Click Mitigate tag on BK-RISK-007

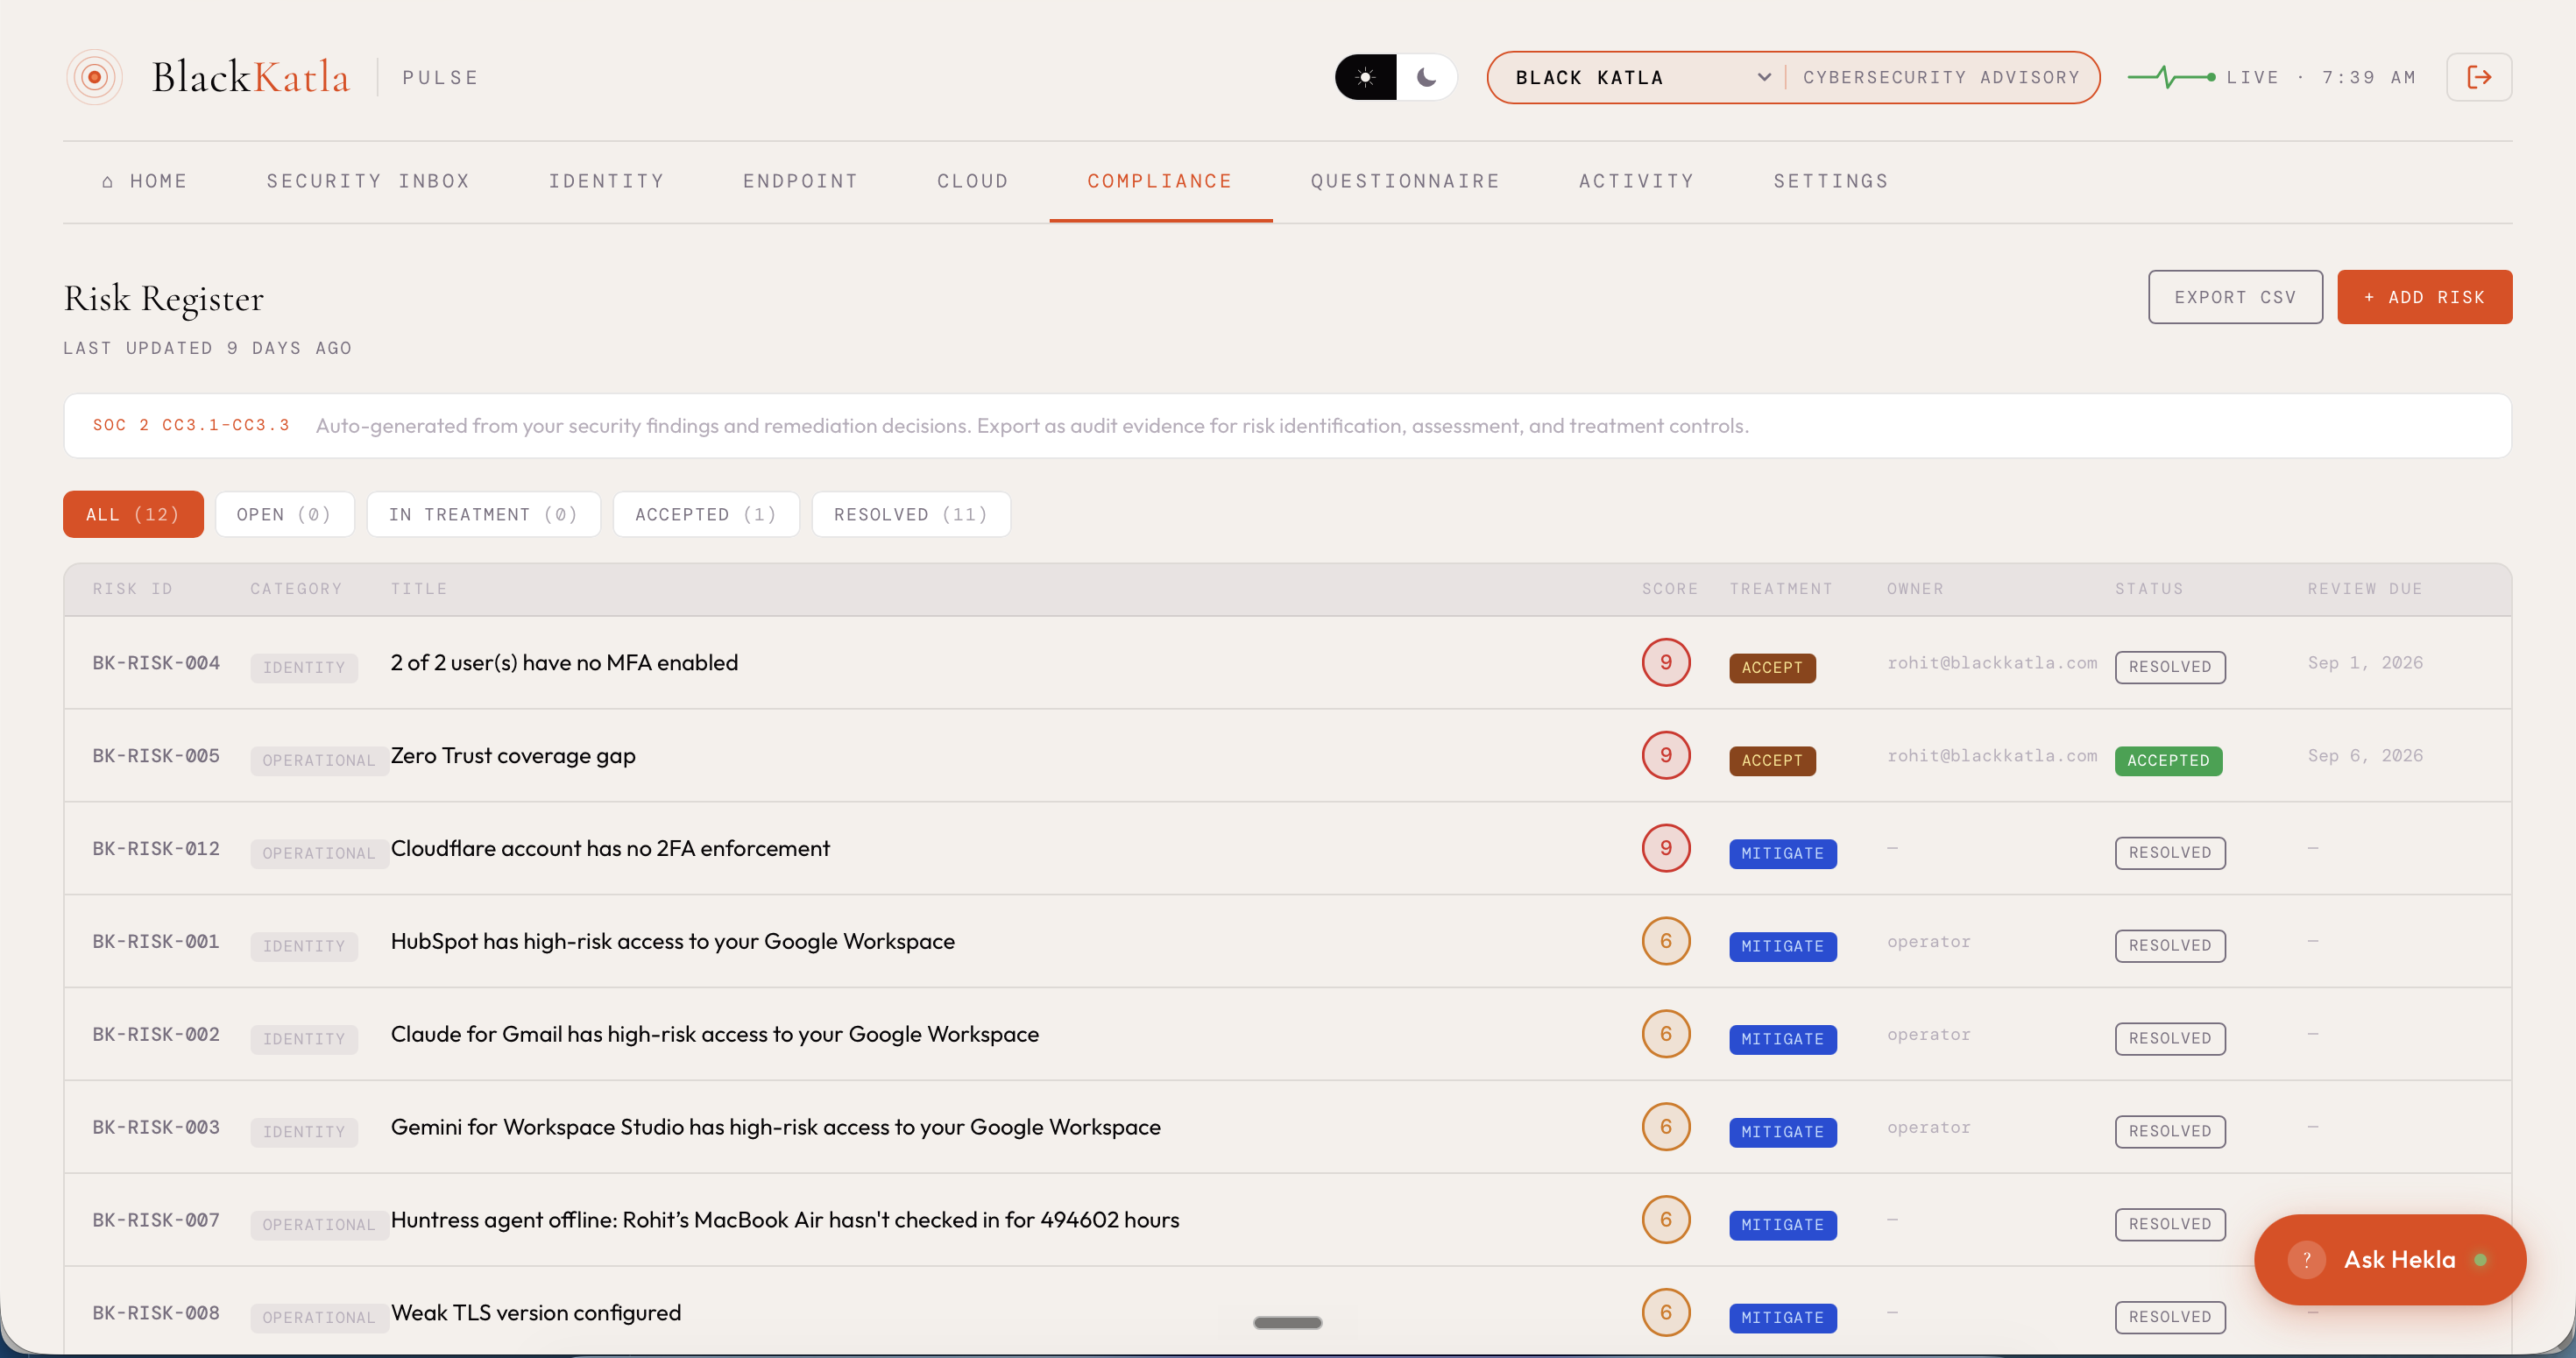click(1782, 1225)
